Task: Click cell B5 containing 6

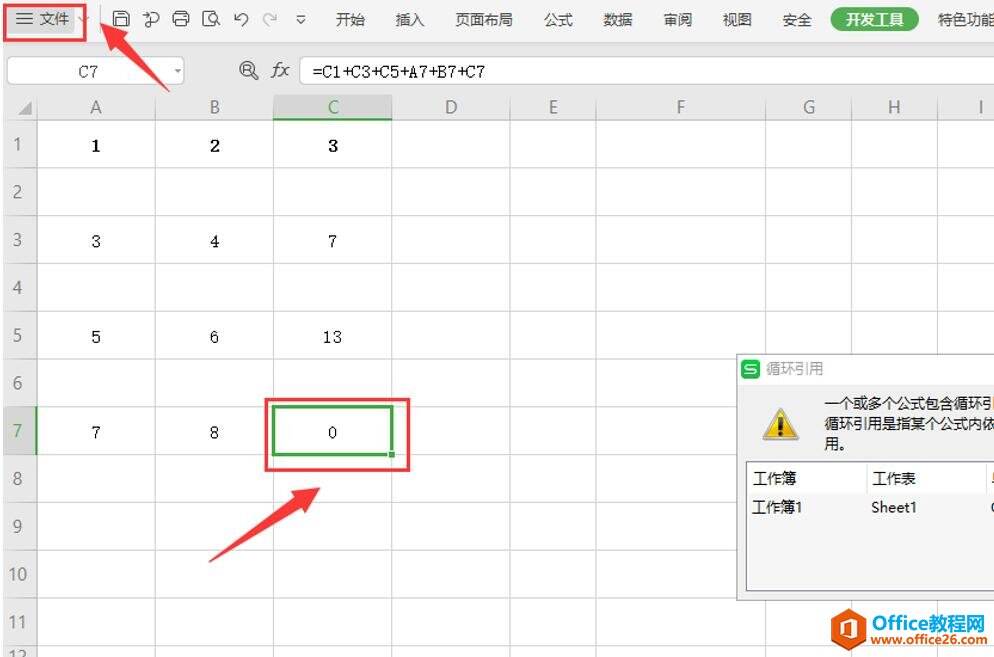Action: click(214, 336)
